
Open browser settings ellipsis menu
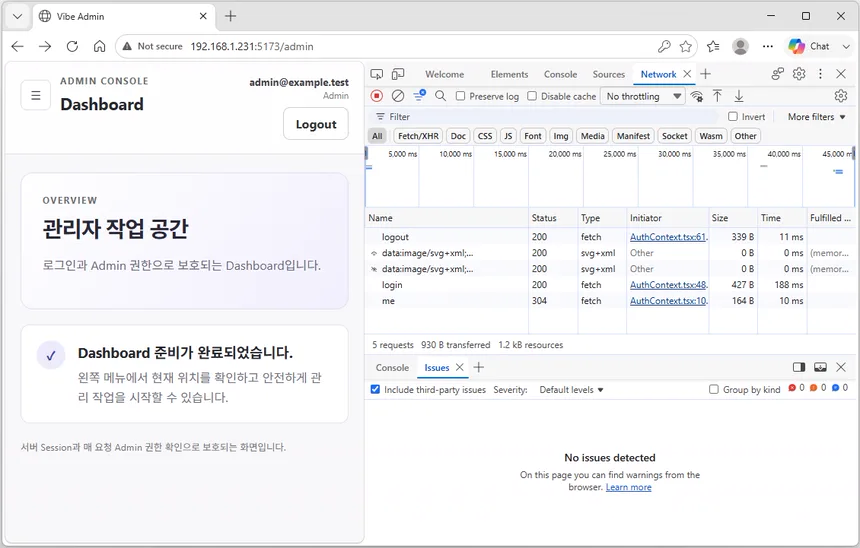(768, 47)
